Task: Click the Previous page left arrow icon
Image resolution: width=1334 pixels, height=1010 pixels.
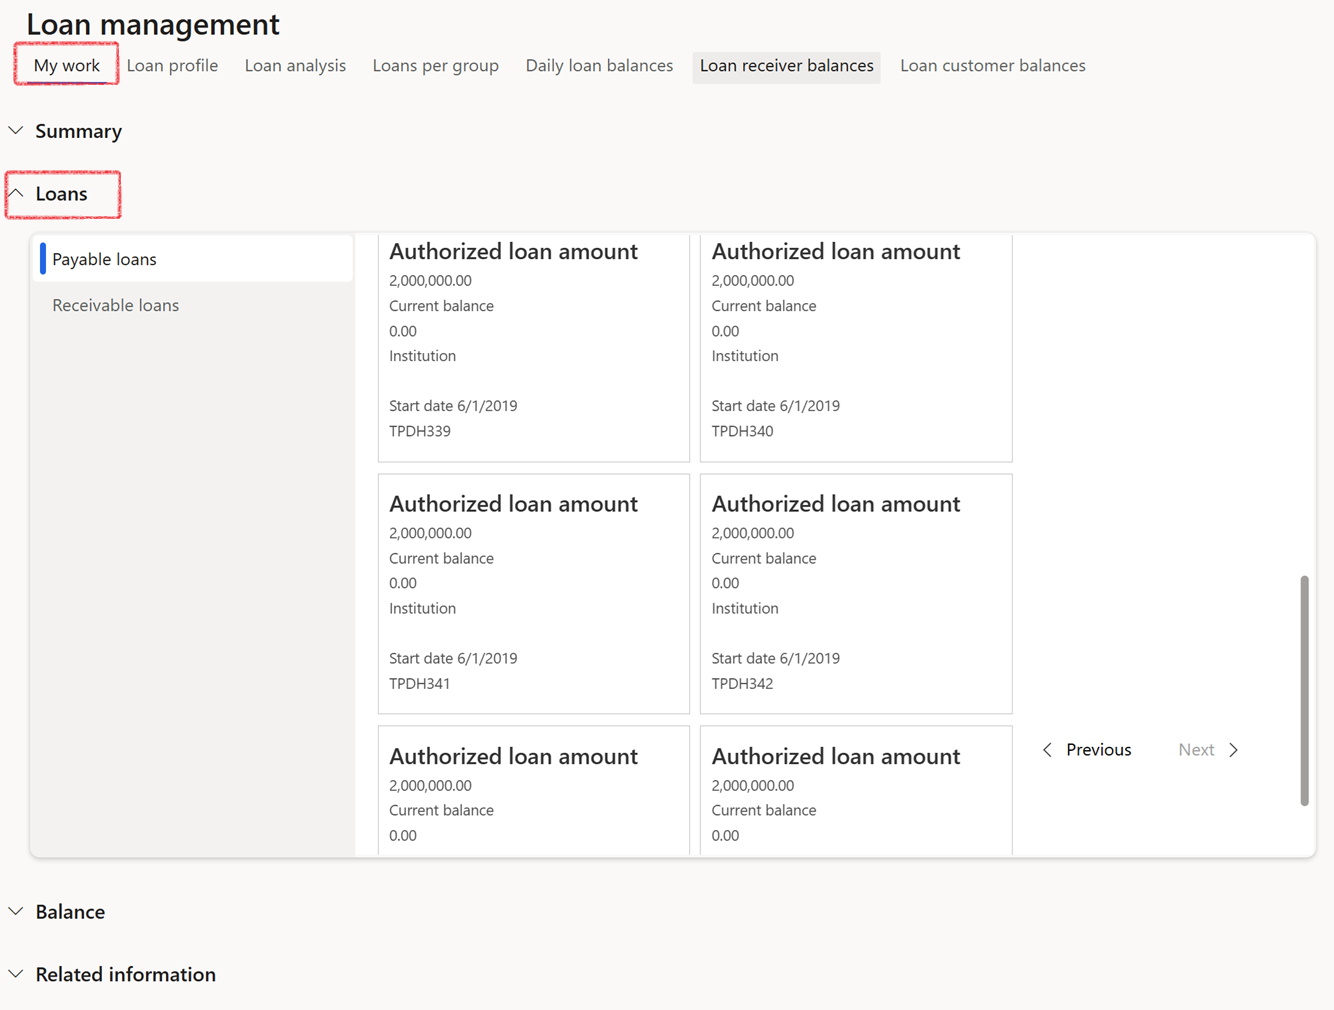Action: coord(1047,750)
